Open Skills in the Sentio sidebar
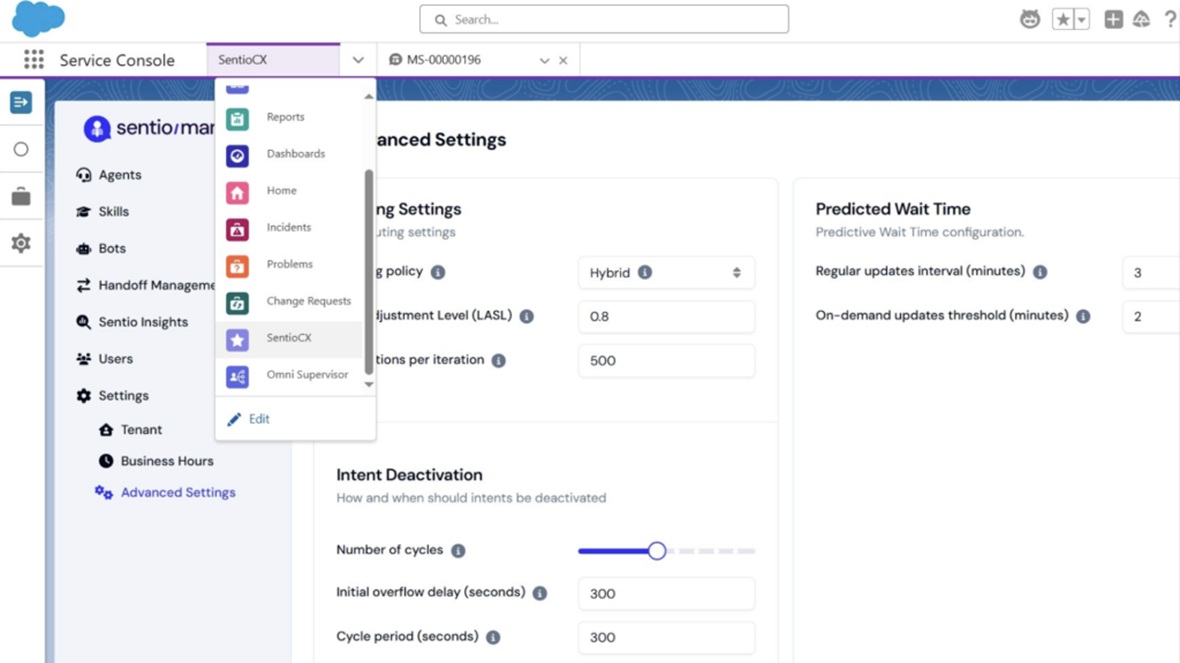 [x=103, y=211]
